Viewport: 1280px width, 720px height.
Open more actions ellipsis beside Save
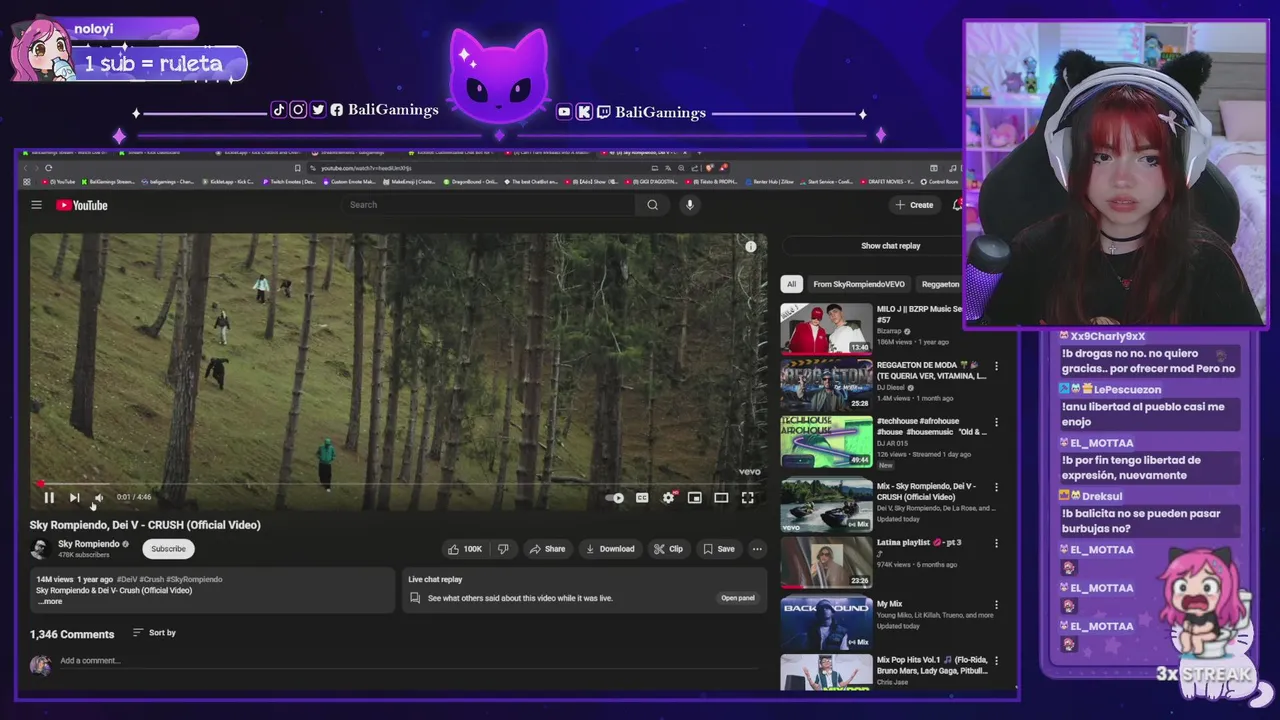(757, 549)
